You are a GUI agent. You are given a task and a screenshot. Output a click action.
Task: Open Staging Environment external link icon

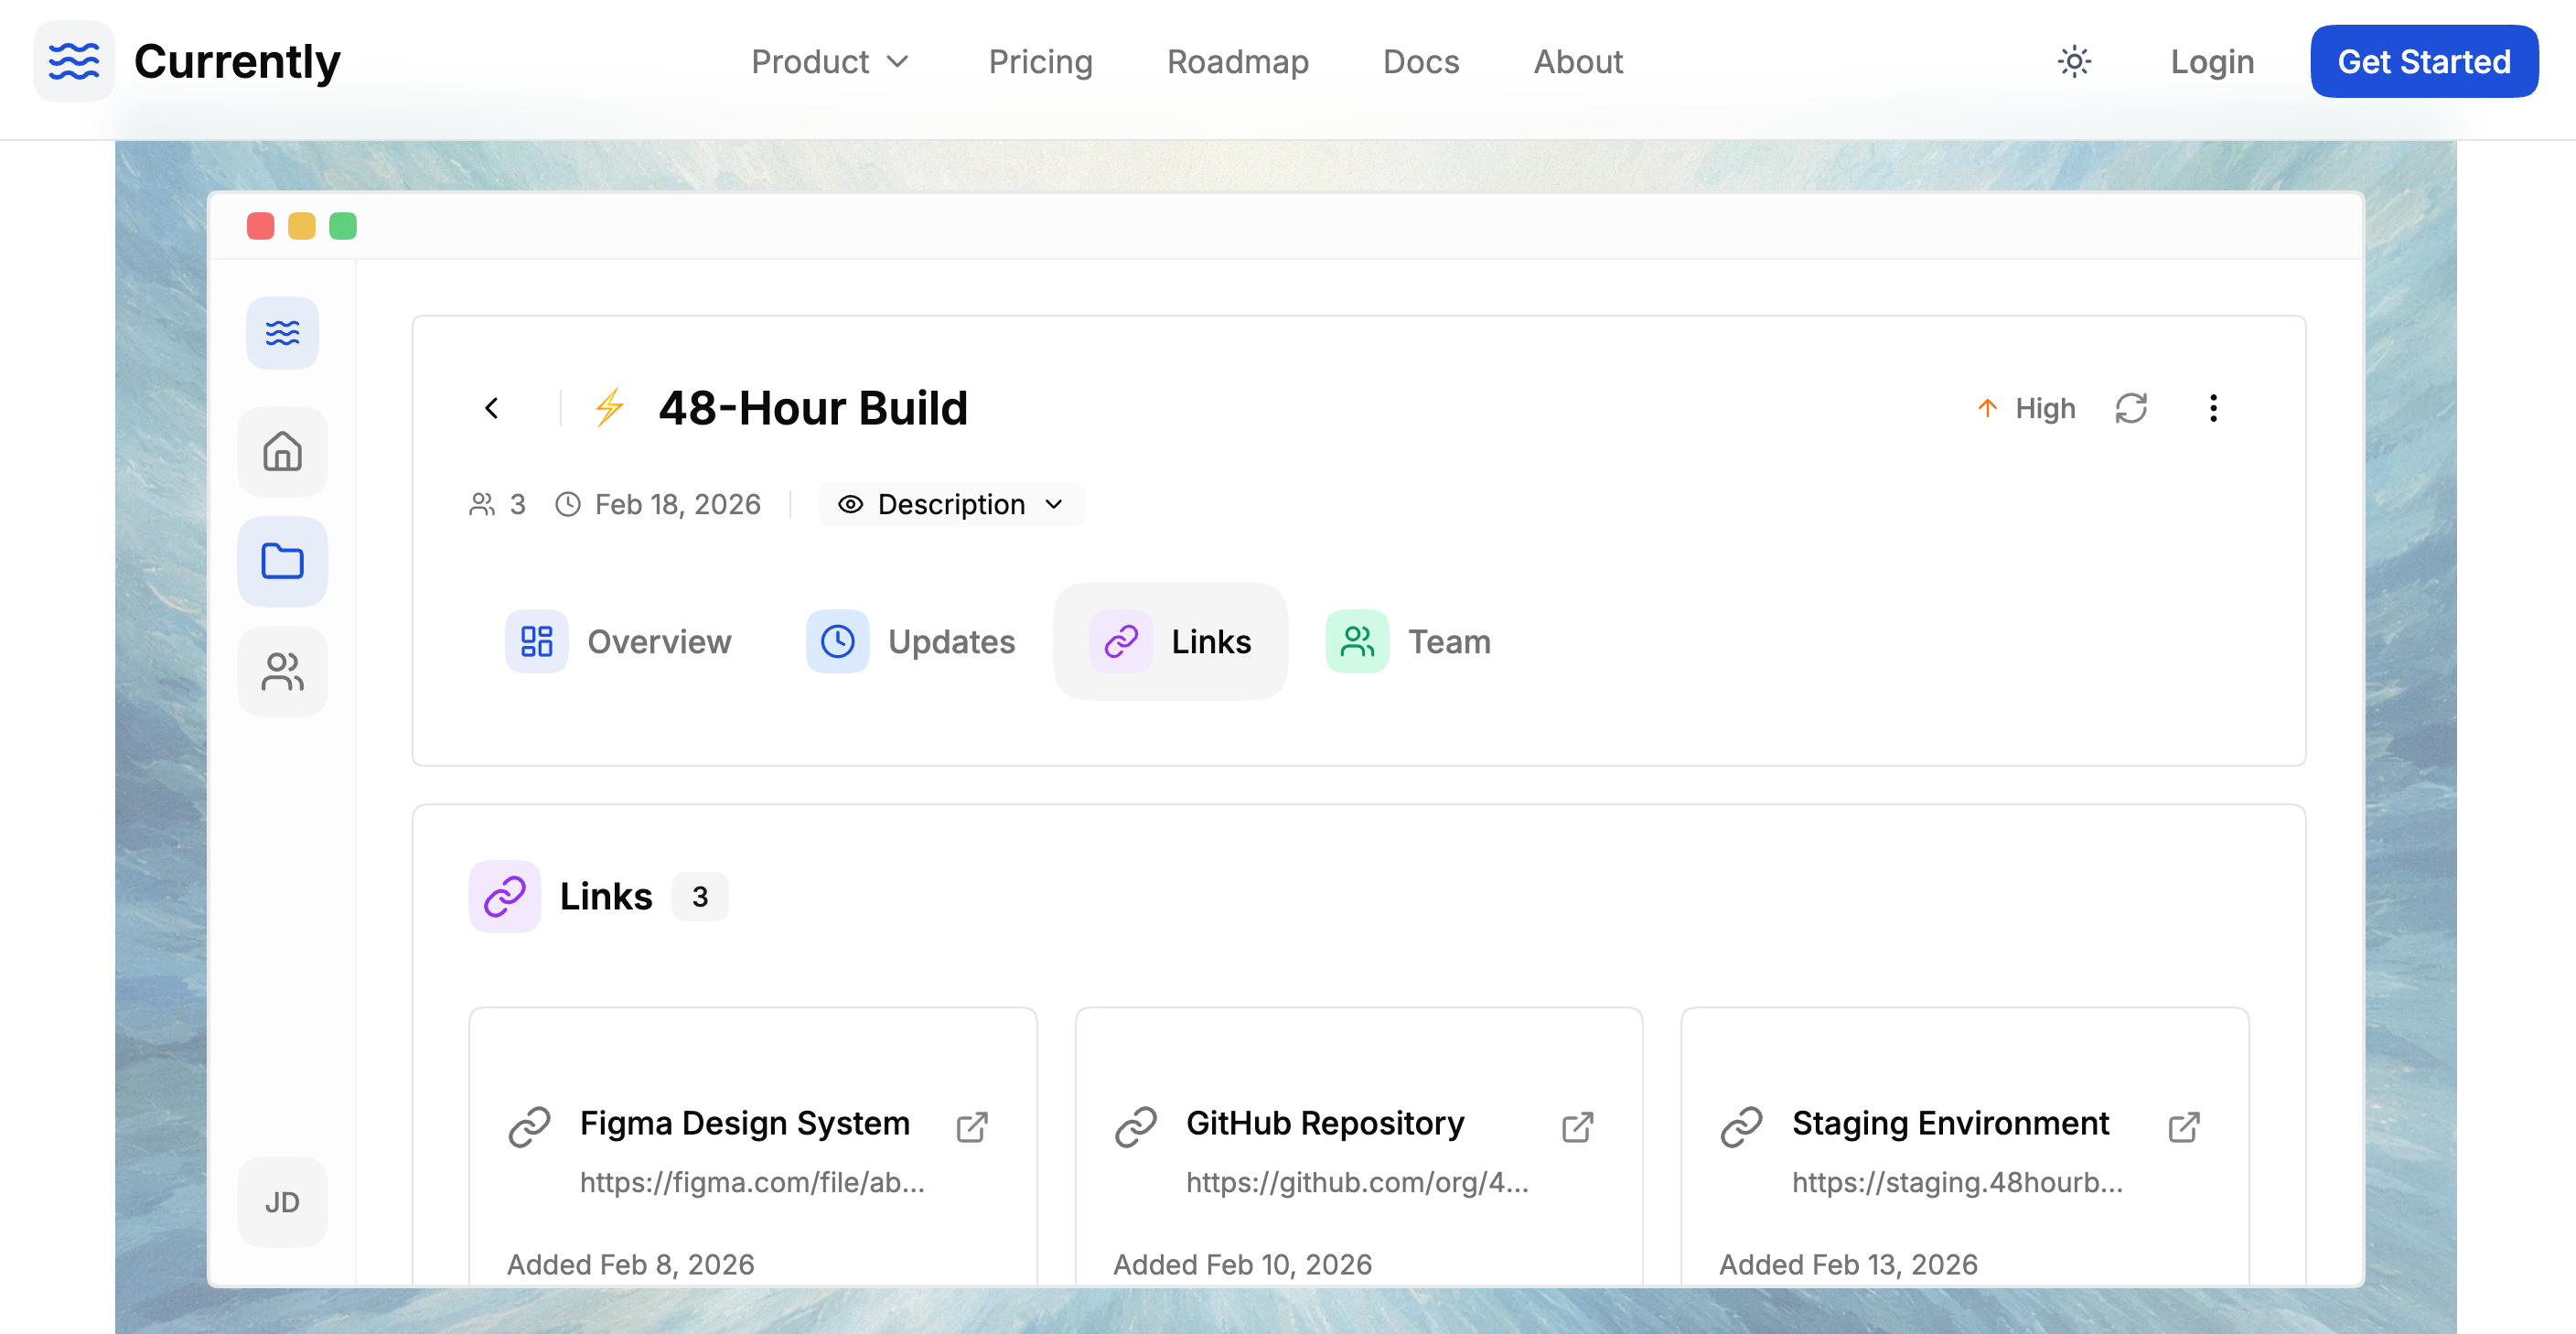(x=2184, y=1127)
